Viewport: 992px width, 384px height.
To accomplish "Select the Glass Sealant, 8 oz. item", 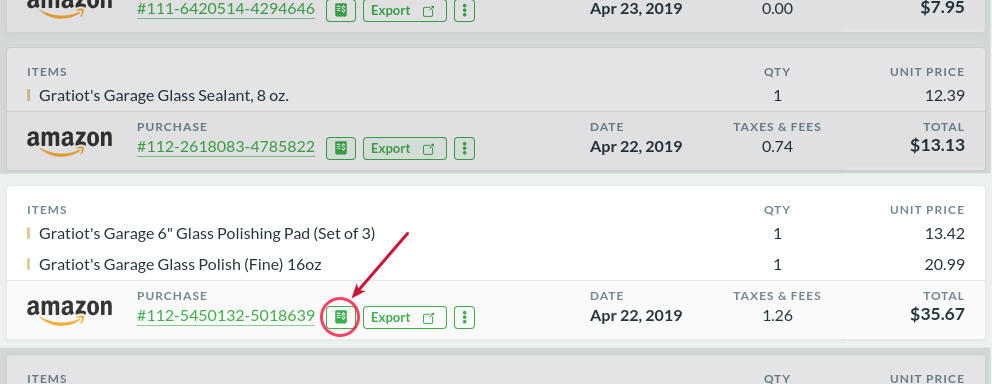I will click(x=164, y=96).
